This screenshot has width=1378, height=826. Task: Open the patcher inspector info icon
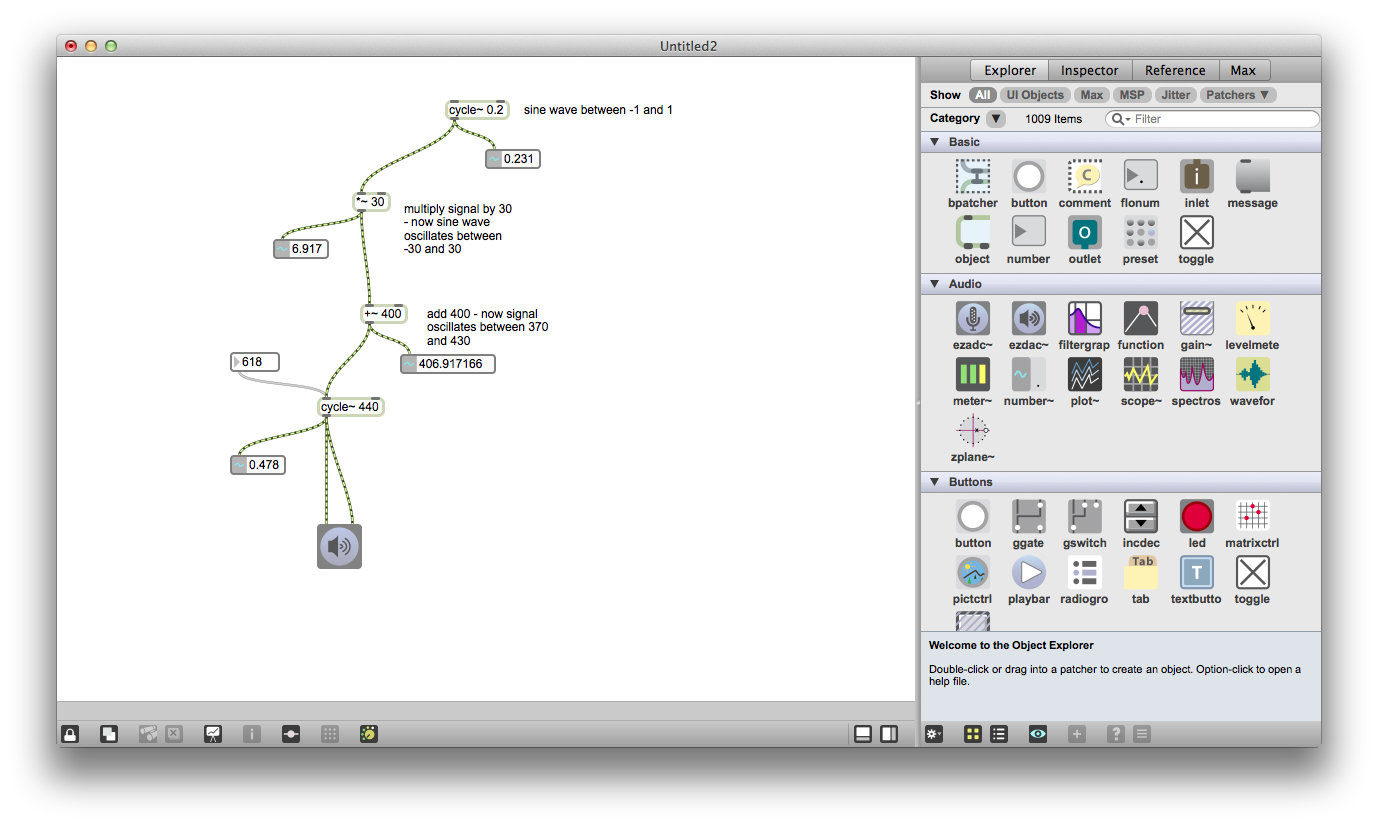(251, 734)
